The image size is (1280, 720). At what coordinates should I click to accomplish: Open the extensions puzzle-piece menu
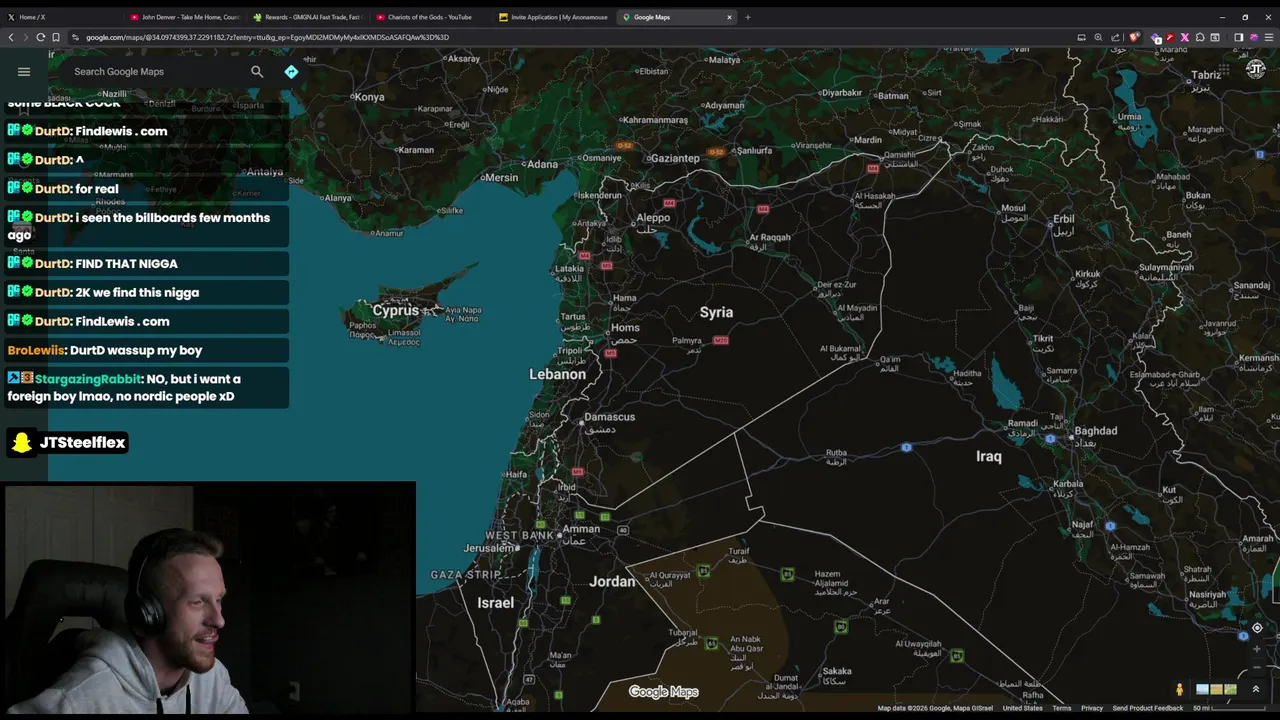point(1200,37)
